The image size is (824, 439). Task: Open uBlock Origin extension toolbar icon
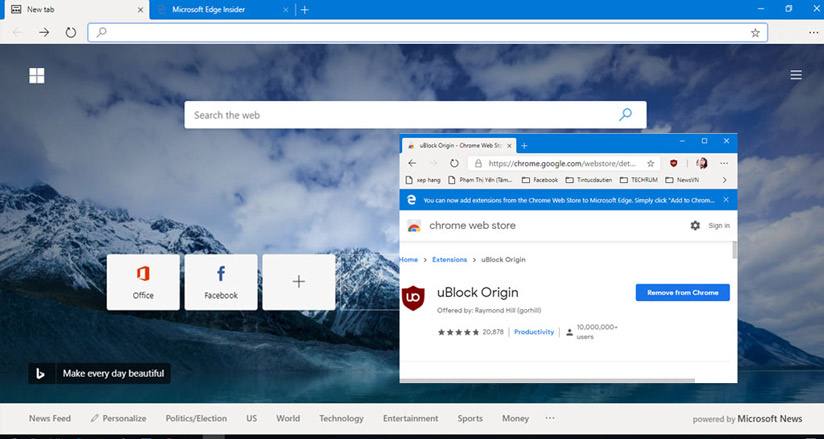674,164
